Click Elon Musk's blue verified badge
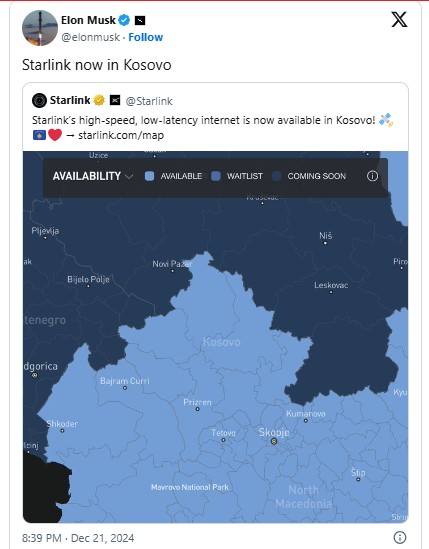This screenshot has height=549, width=429. [124, 20]
